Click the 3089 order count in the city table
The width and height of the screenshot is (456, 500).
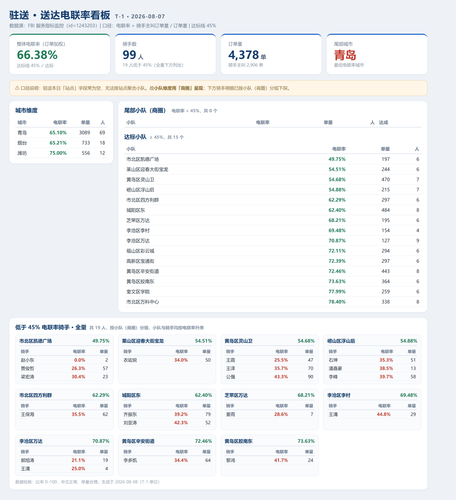(x=85, y=133)
